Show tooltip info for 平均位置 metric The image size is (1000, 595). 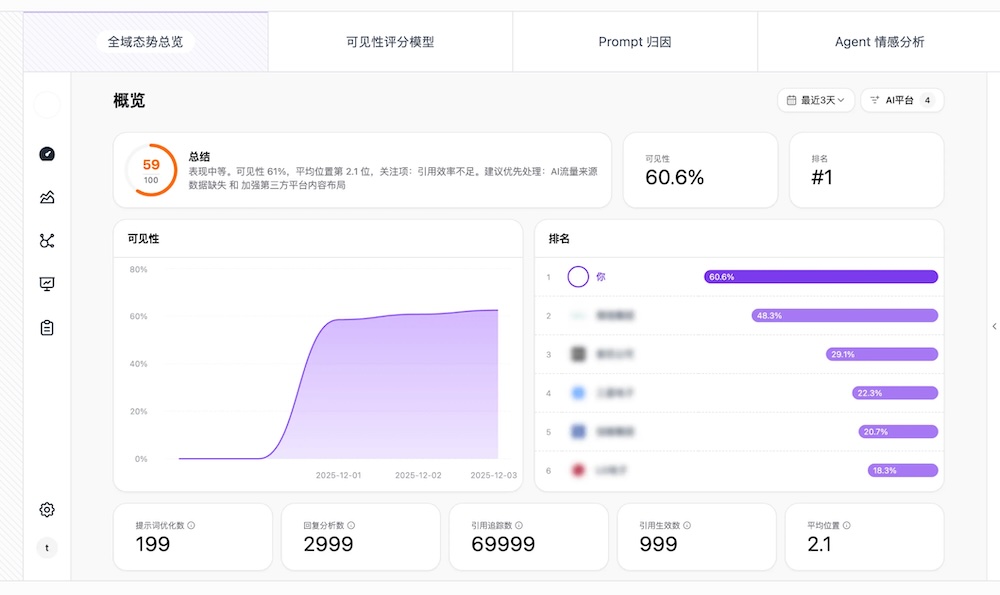[x=847, y=523]
